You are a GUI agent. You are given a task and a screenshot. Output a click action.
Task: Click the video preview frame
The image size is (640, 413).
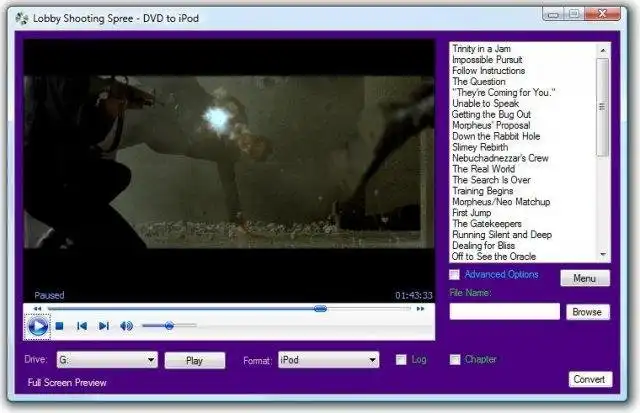coord(229,162)
